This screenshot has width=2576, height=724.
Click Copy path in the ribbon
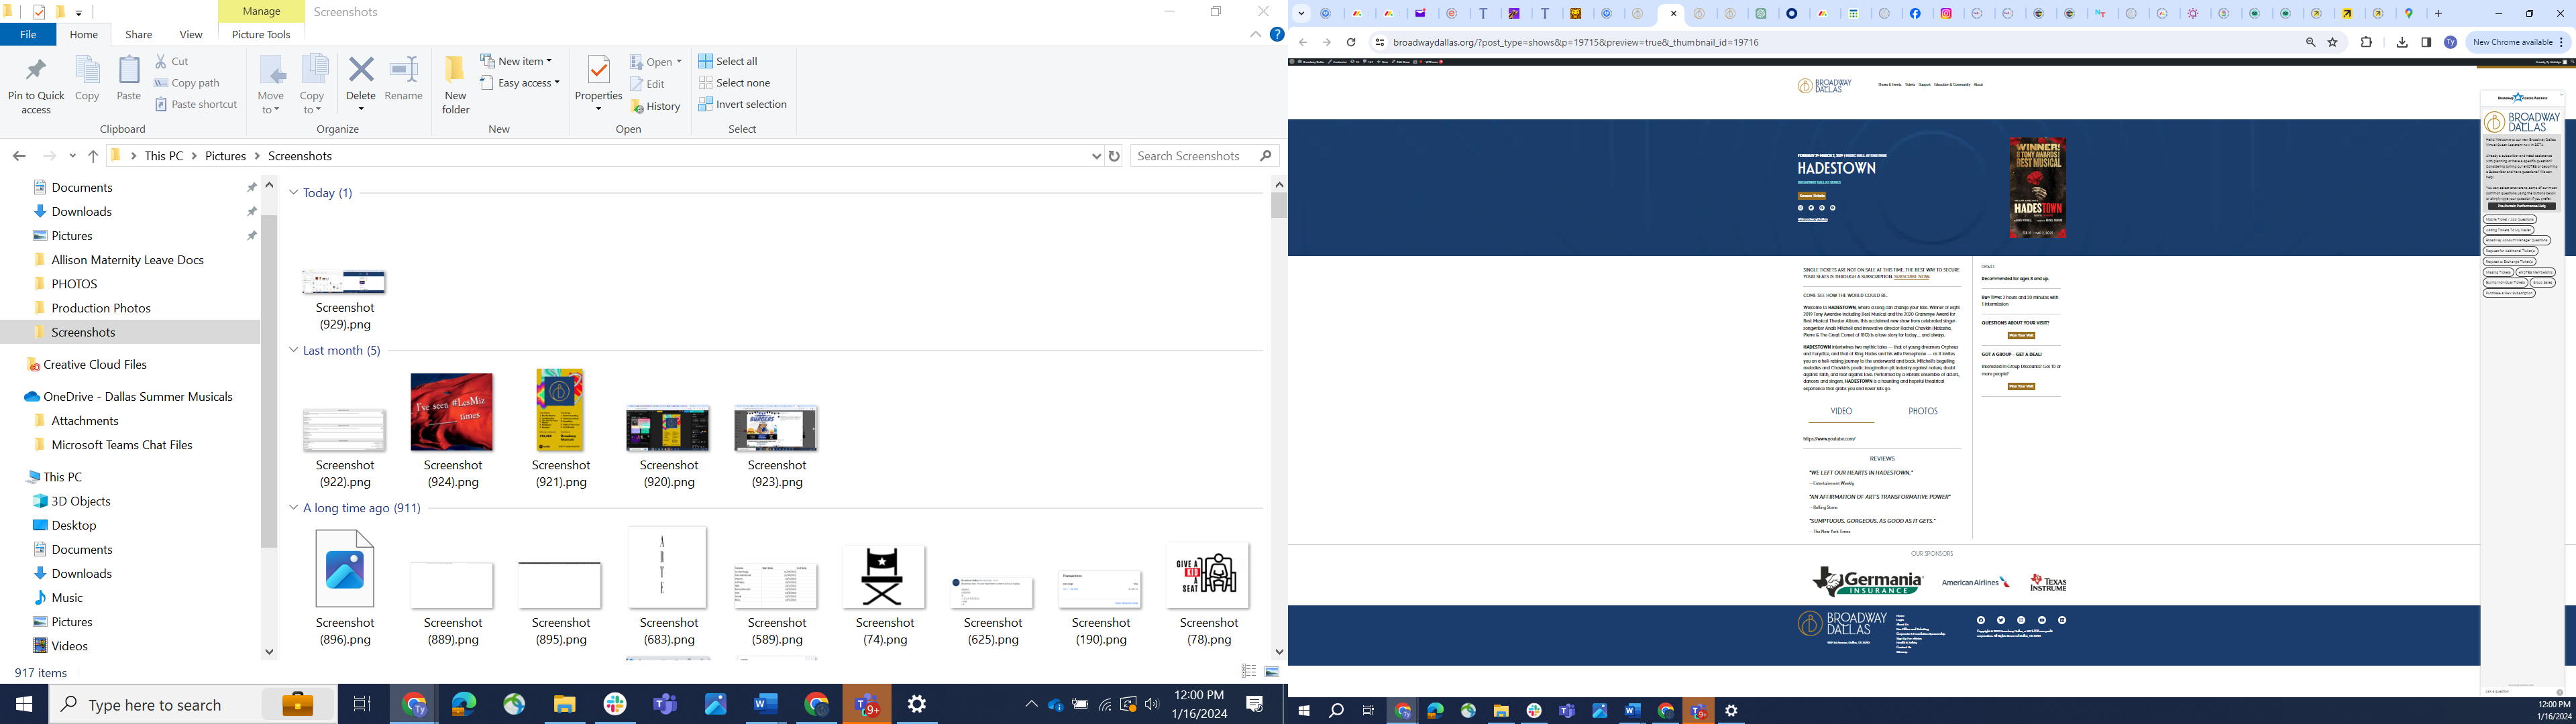(x=187, y=83)
